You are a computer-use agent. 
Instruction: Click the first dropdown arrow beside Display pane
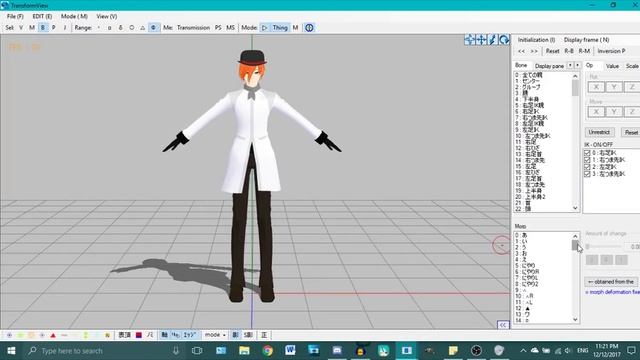570,65
